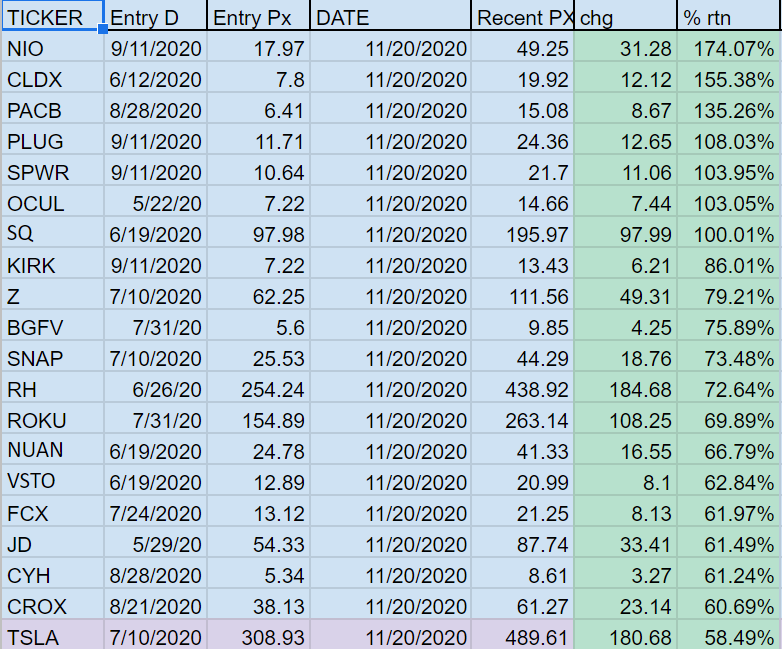Viewport: 782px width, 649px height.
Task: Click PACB entry date 8/28/2020
Action: click(x=155, y=109)
